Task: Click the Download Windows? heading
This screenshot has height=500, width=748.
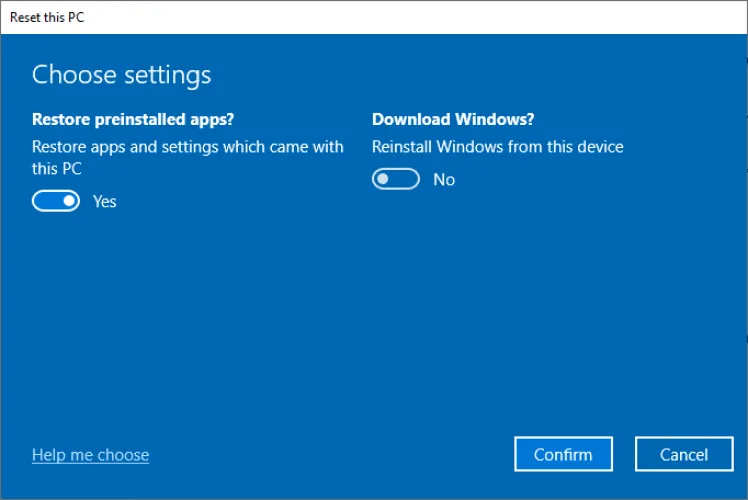Action: [x=453, y=119]
